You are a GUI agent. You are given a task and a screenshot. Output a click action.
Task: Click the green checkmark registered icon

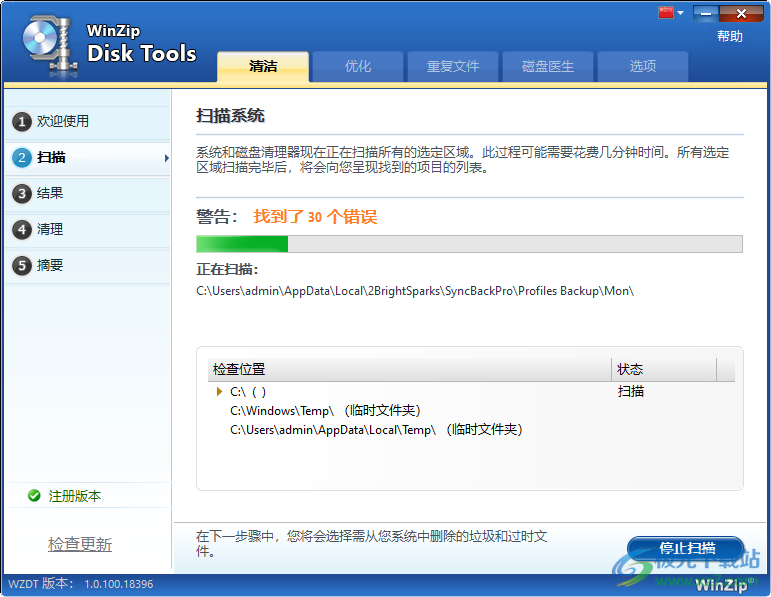coord(34,496)
